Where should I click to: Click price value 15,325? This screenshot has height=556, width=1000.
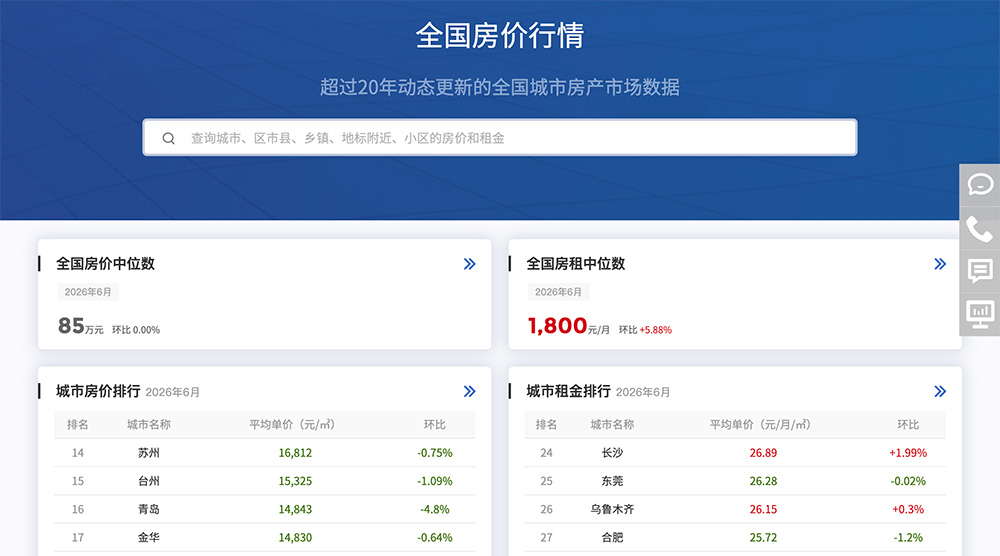tap(295, 481)
